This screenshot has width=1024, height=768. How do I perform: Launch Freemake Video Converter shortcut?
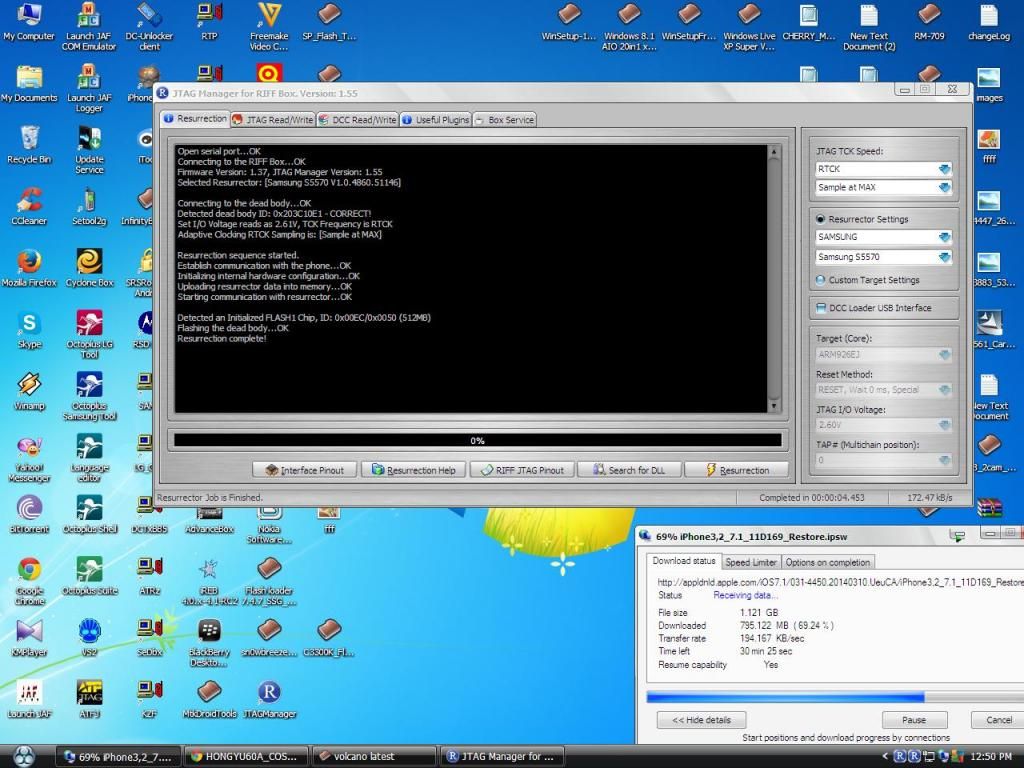269,26
